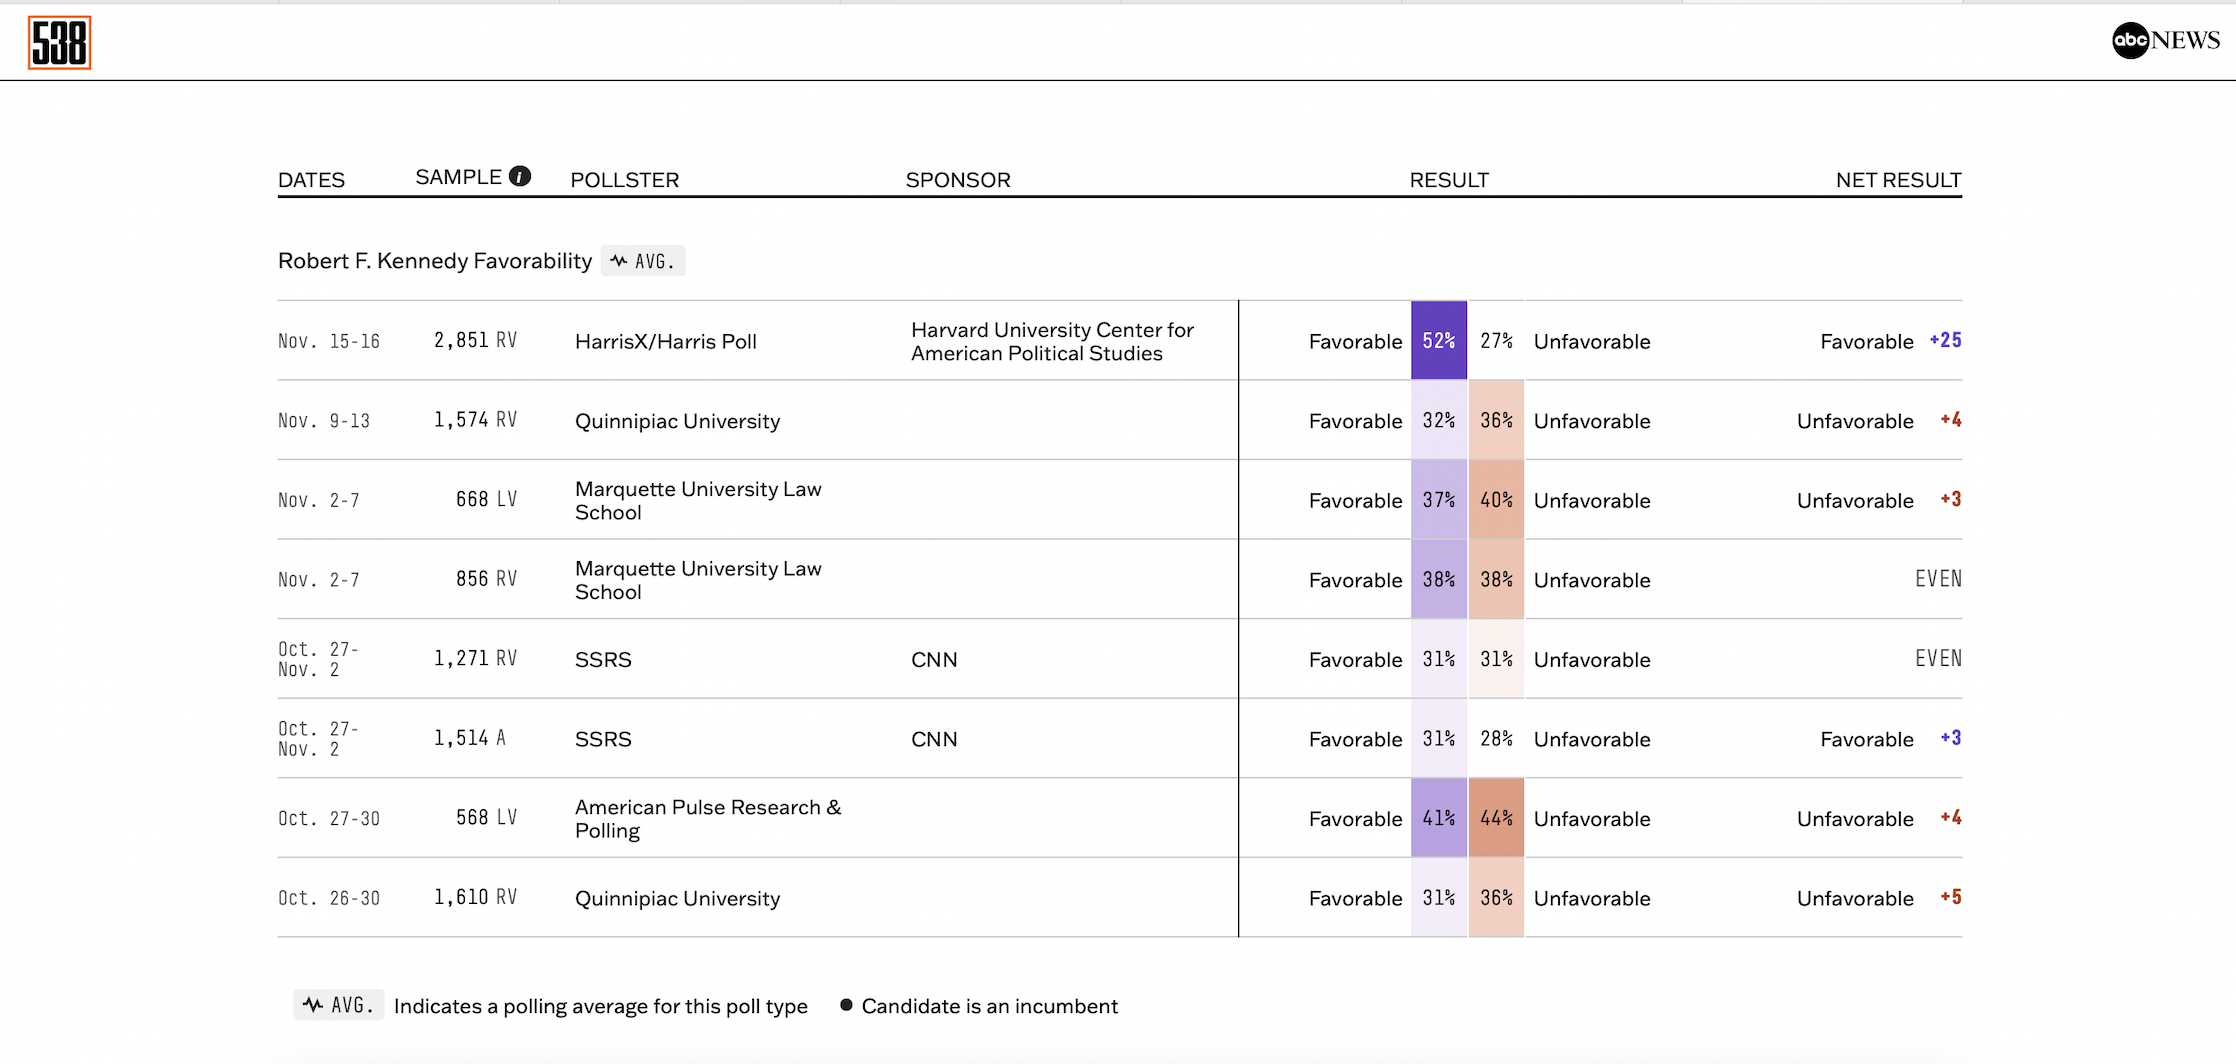Click the 44% unfavorable orange cell
Viewport: 2236px width, 1064px height.
coord(1496,818)
